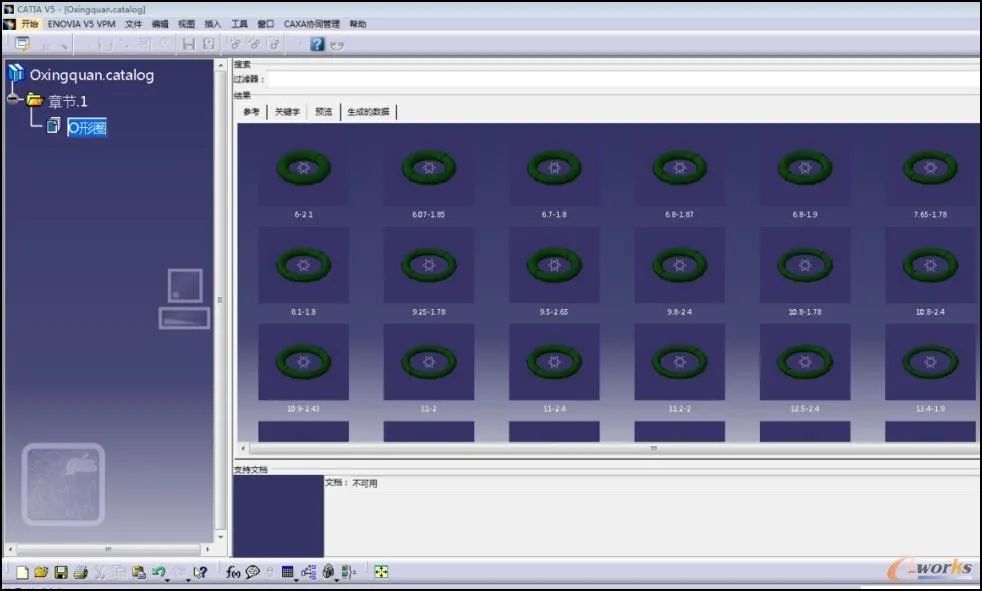Select the O形圈 family in tree

87,128
